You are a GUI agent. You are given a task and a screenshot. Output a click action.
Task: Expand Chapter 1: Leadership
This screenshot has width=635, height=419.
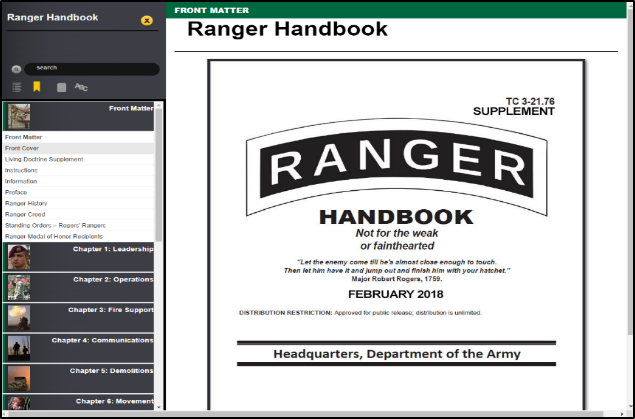click(79, 257)
